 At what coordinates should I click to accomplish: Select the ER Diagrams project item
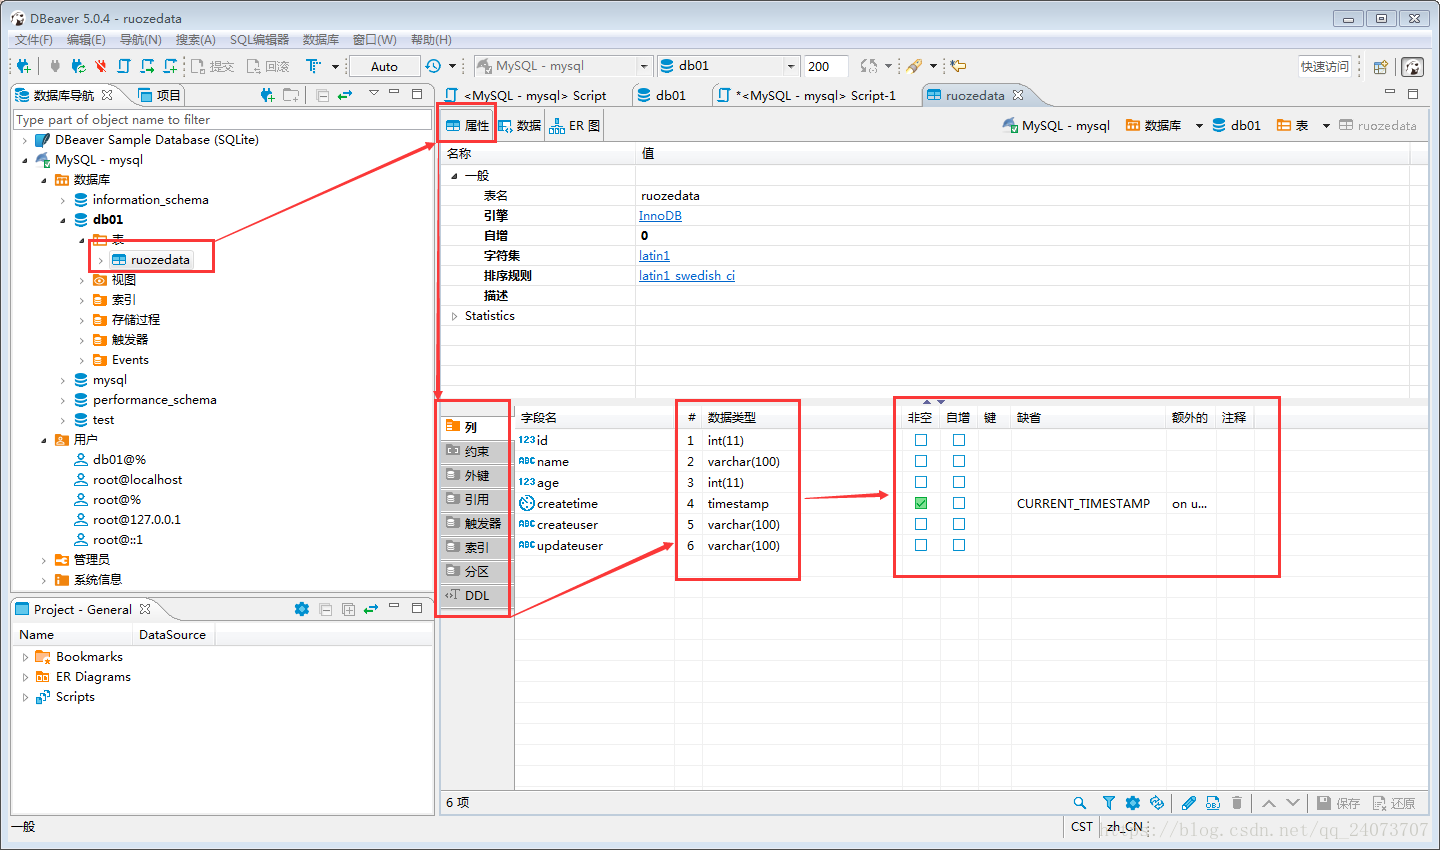click(x=84, y=677)
